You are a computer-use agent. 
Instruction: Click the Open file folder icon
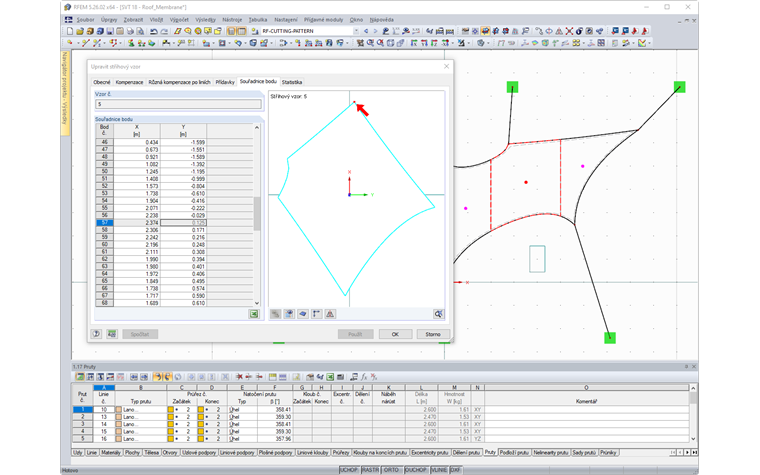[x=80, y=31]
